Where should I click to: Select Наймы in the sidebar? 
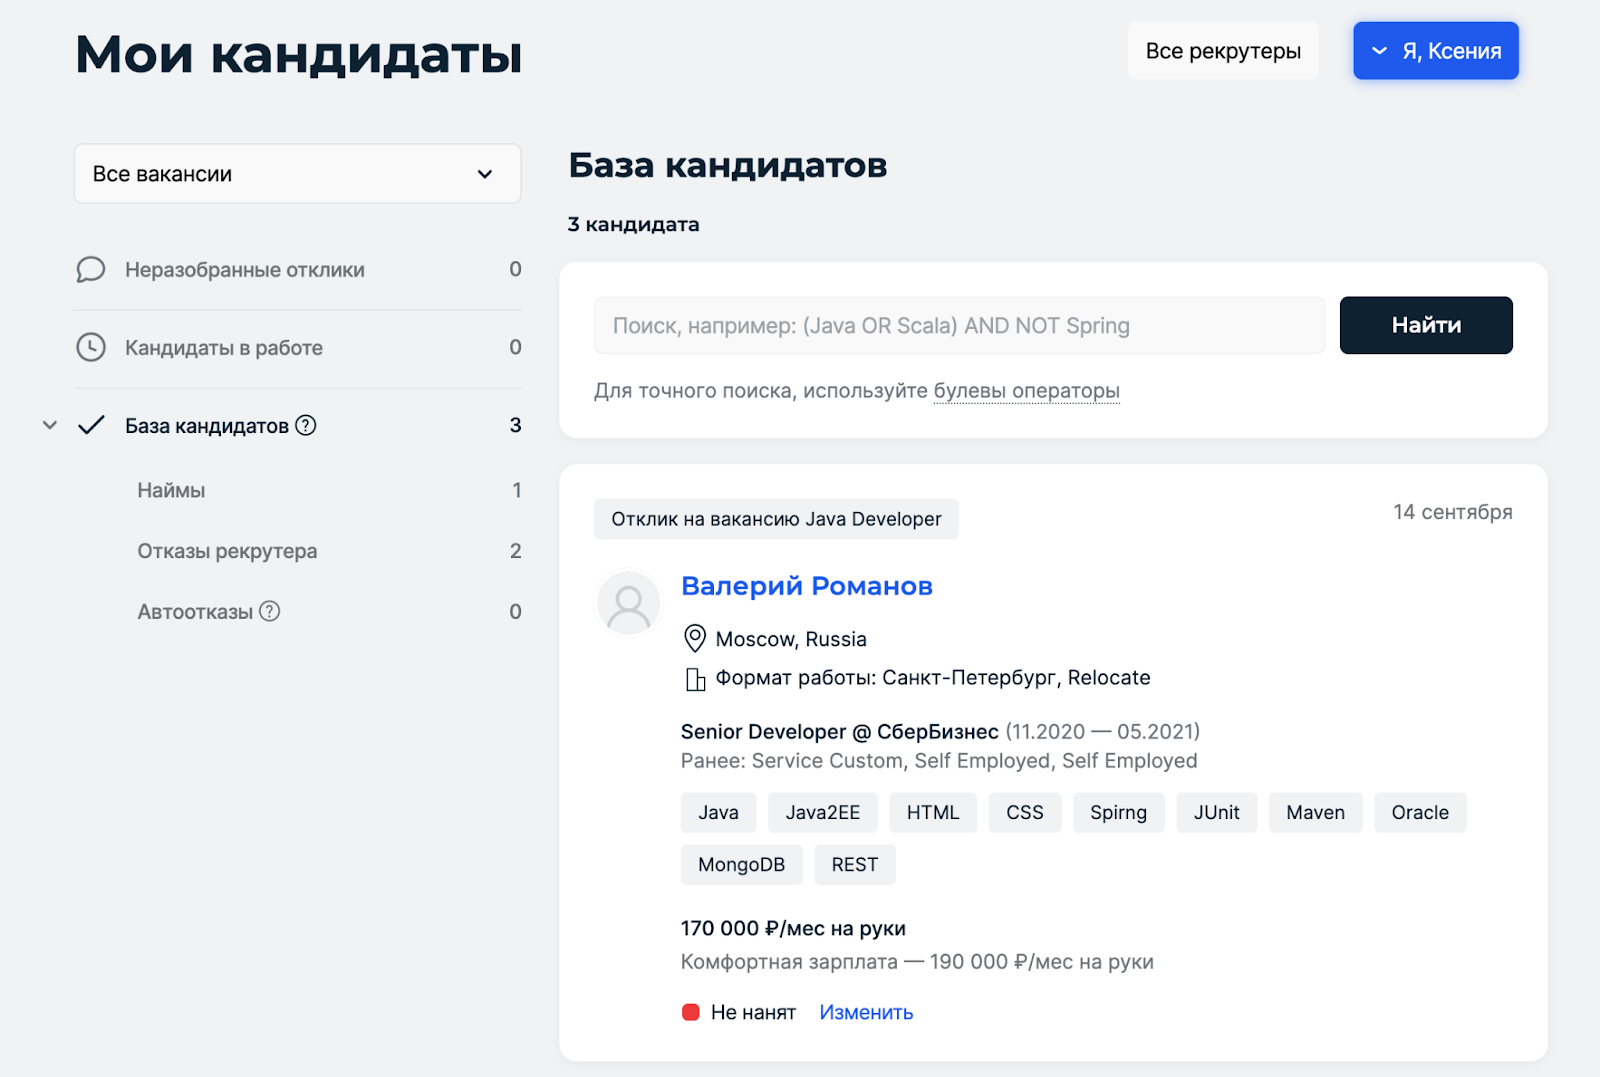coord(171,490)
